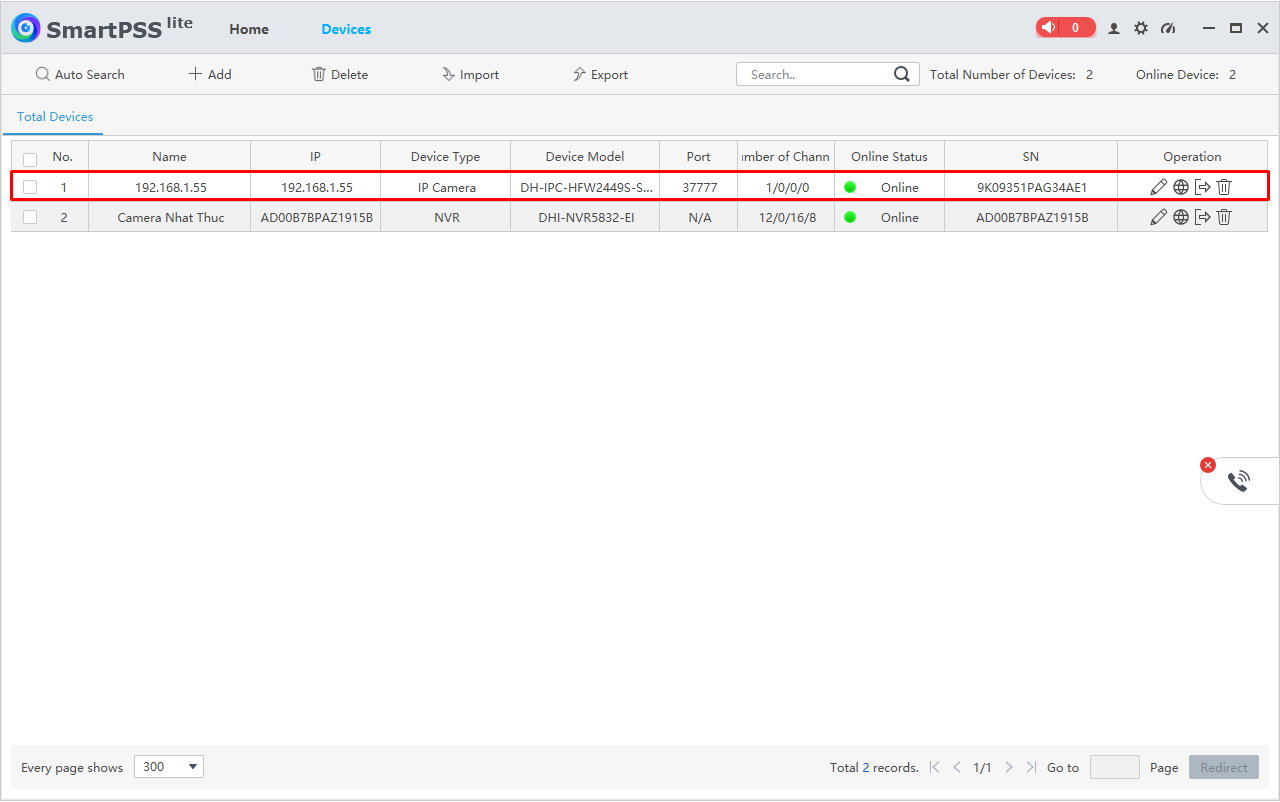Select the port 37777 cell
The image size is (1280, 802).
699,187
